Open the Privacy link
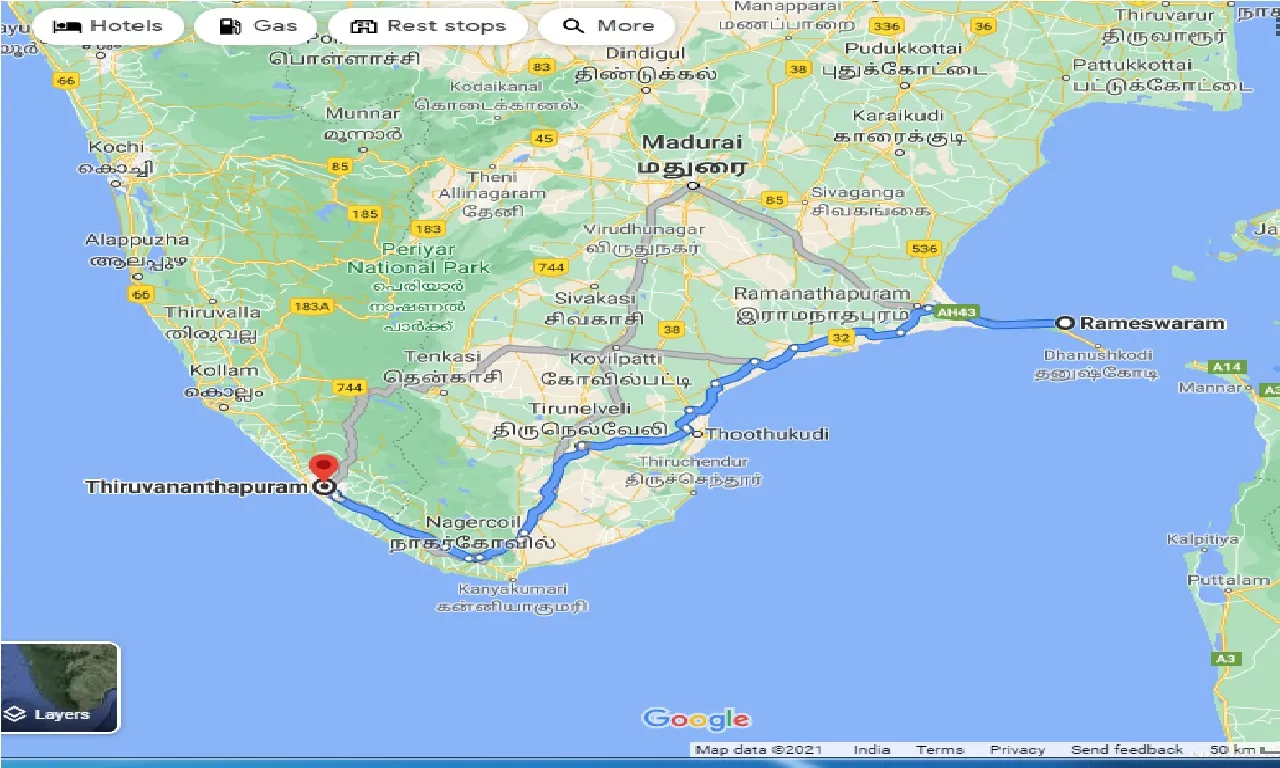The image size is (1280, 768). (x=1017, y=750)
